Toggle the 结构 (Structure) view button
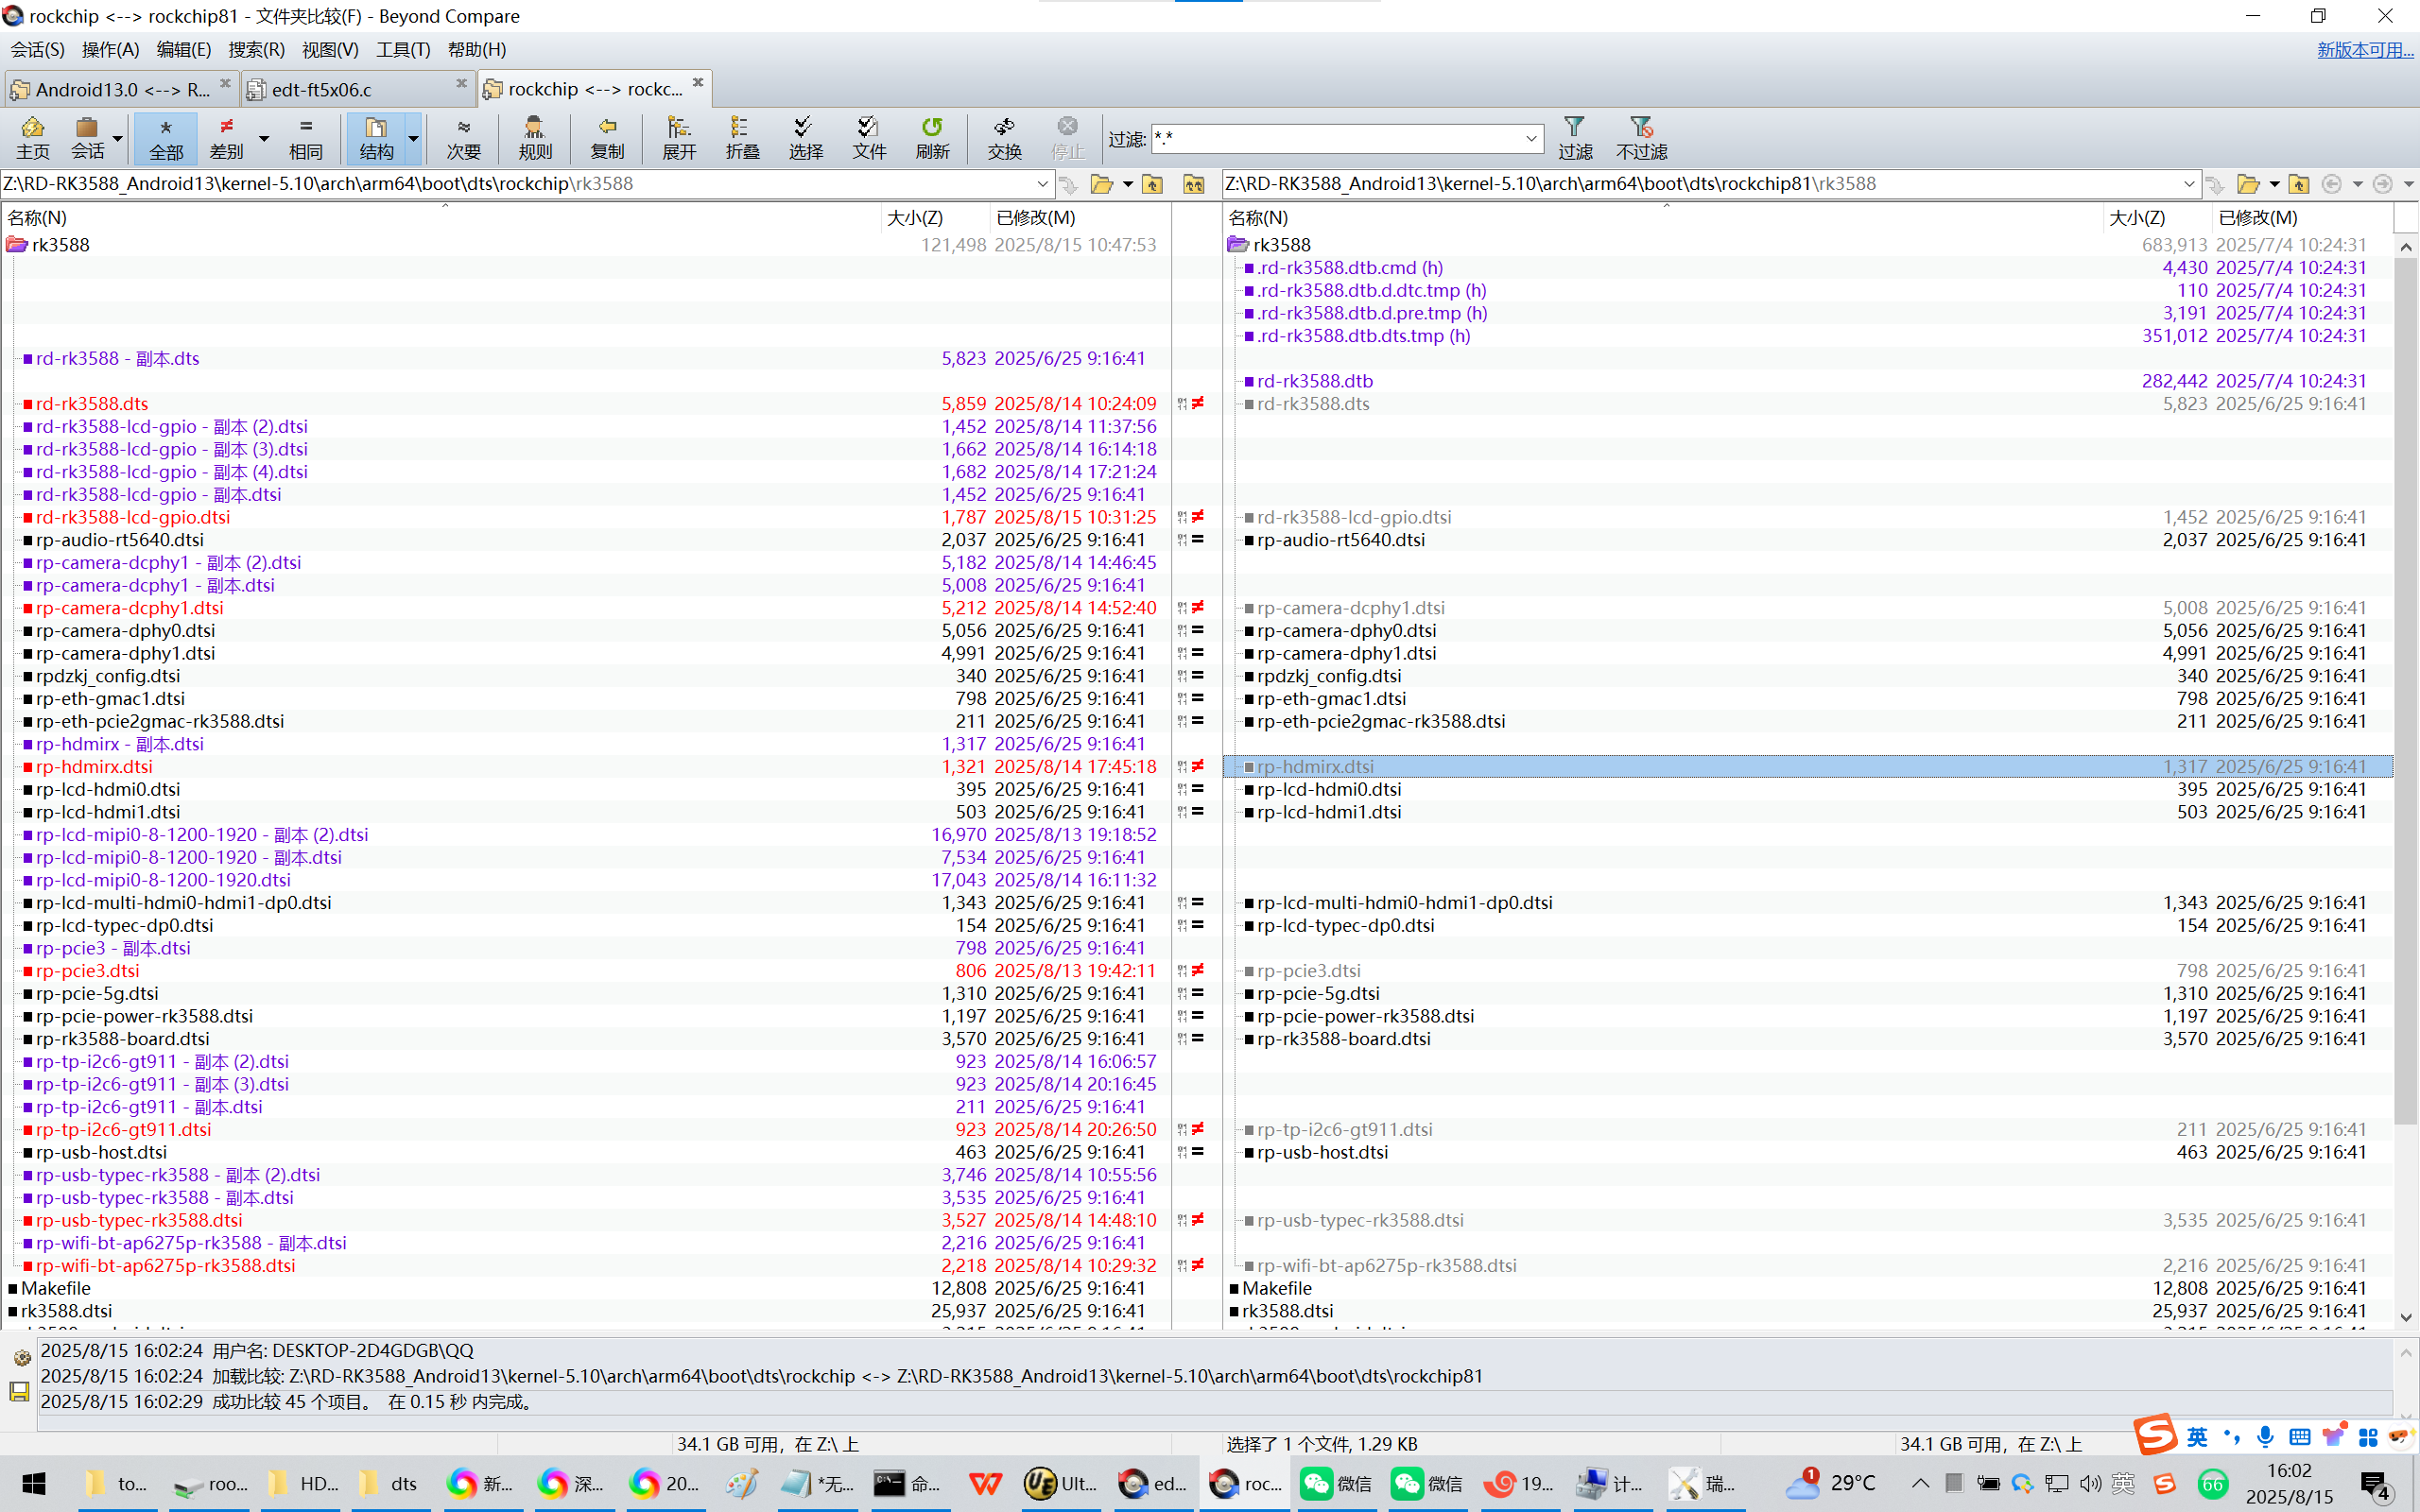 (376, 138)
